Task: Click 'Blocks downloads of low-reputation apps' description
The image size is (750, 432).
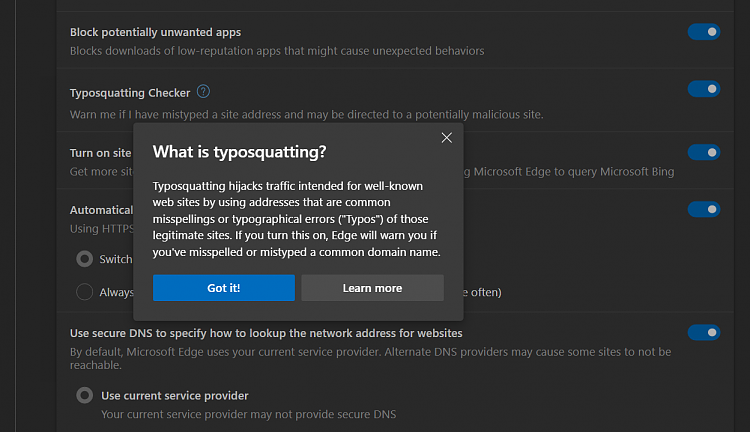Action: point(277,51)
